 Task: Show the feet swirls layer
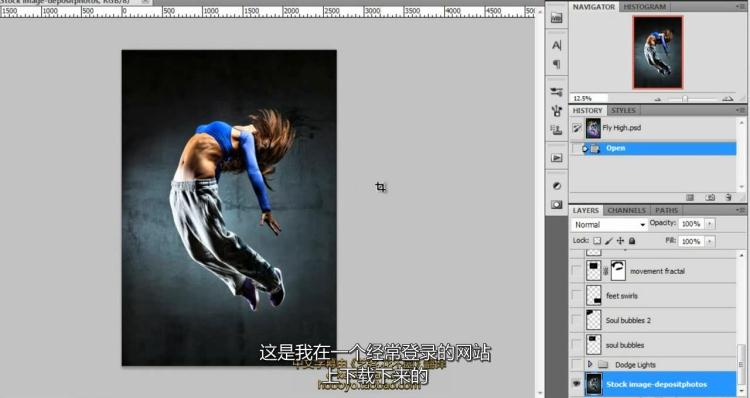pos(576,295)
